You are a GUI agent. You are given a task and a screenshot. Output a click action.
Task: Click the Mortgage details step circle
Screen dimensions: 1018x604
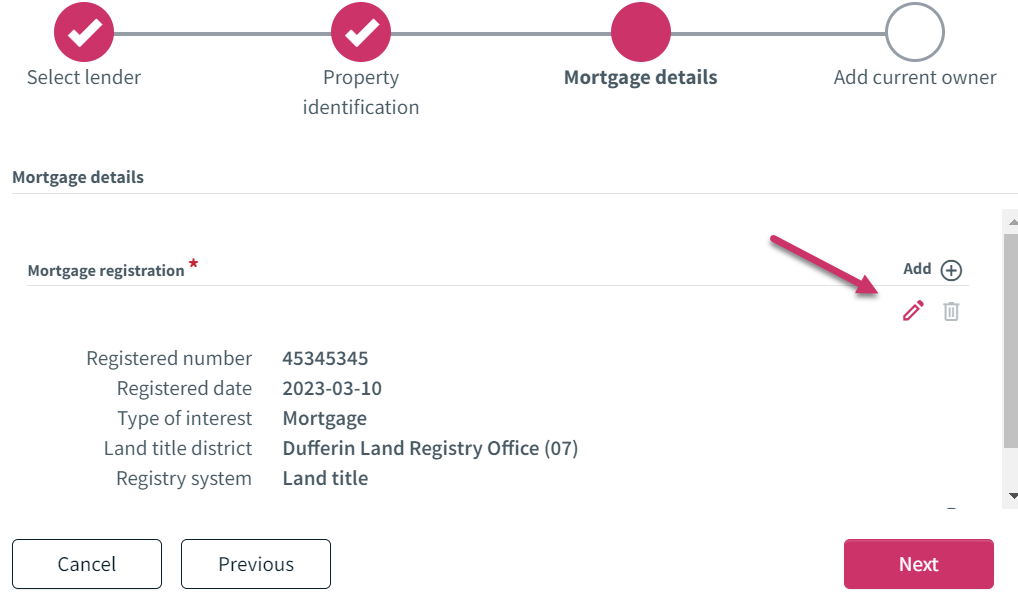[x=641, y=32]
